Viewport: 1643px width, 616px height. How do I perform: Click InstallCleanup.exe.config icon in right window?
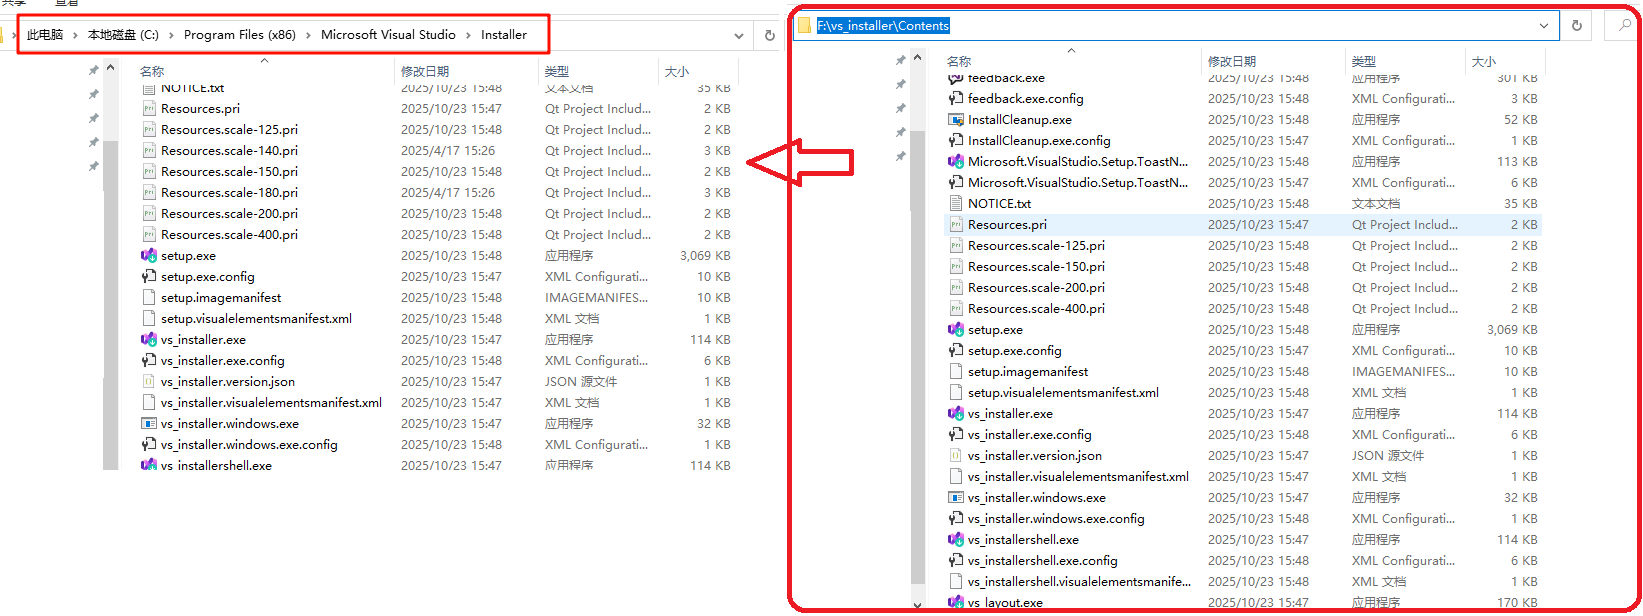coord(956,141)
